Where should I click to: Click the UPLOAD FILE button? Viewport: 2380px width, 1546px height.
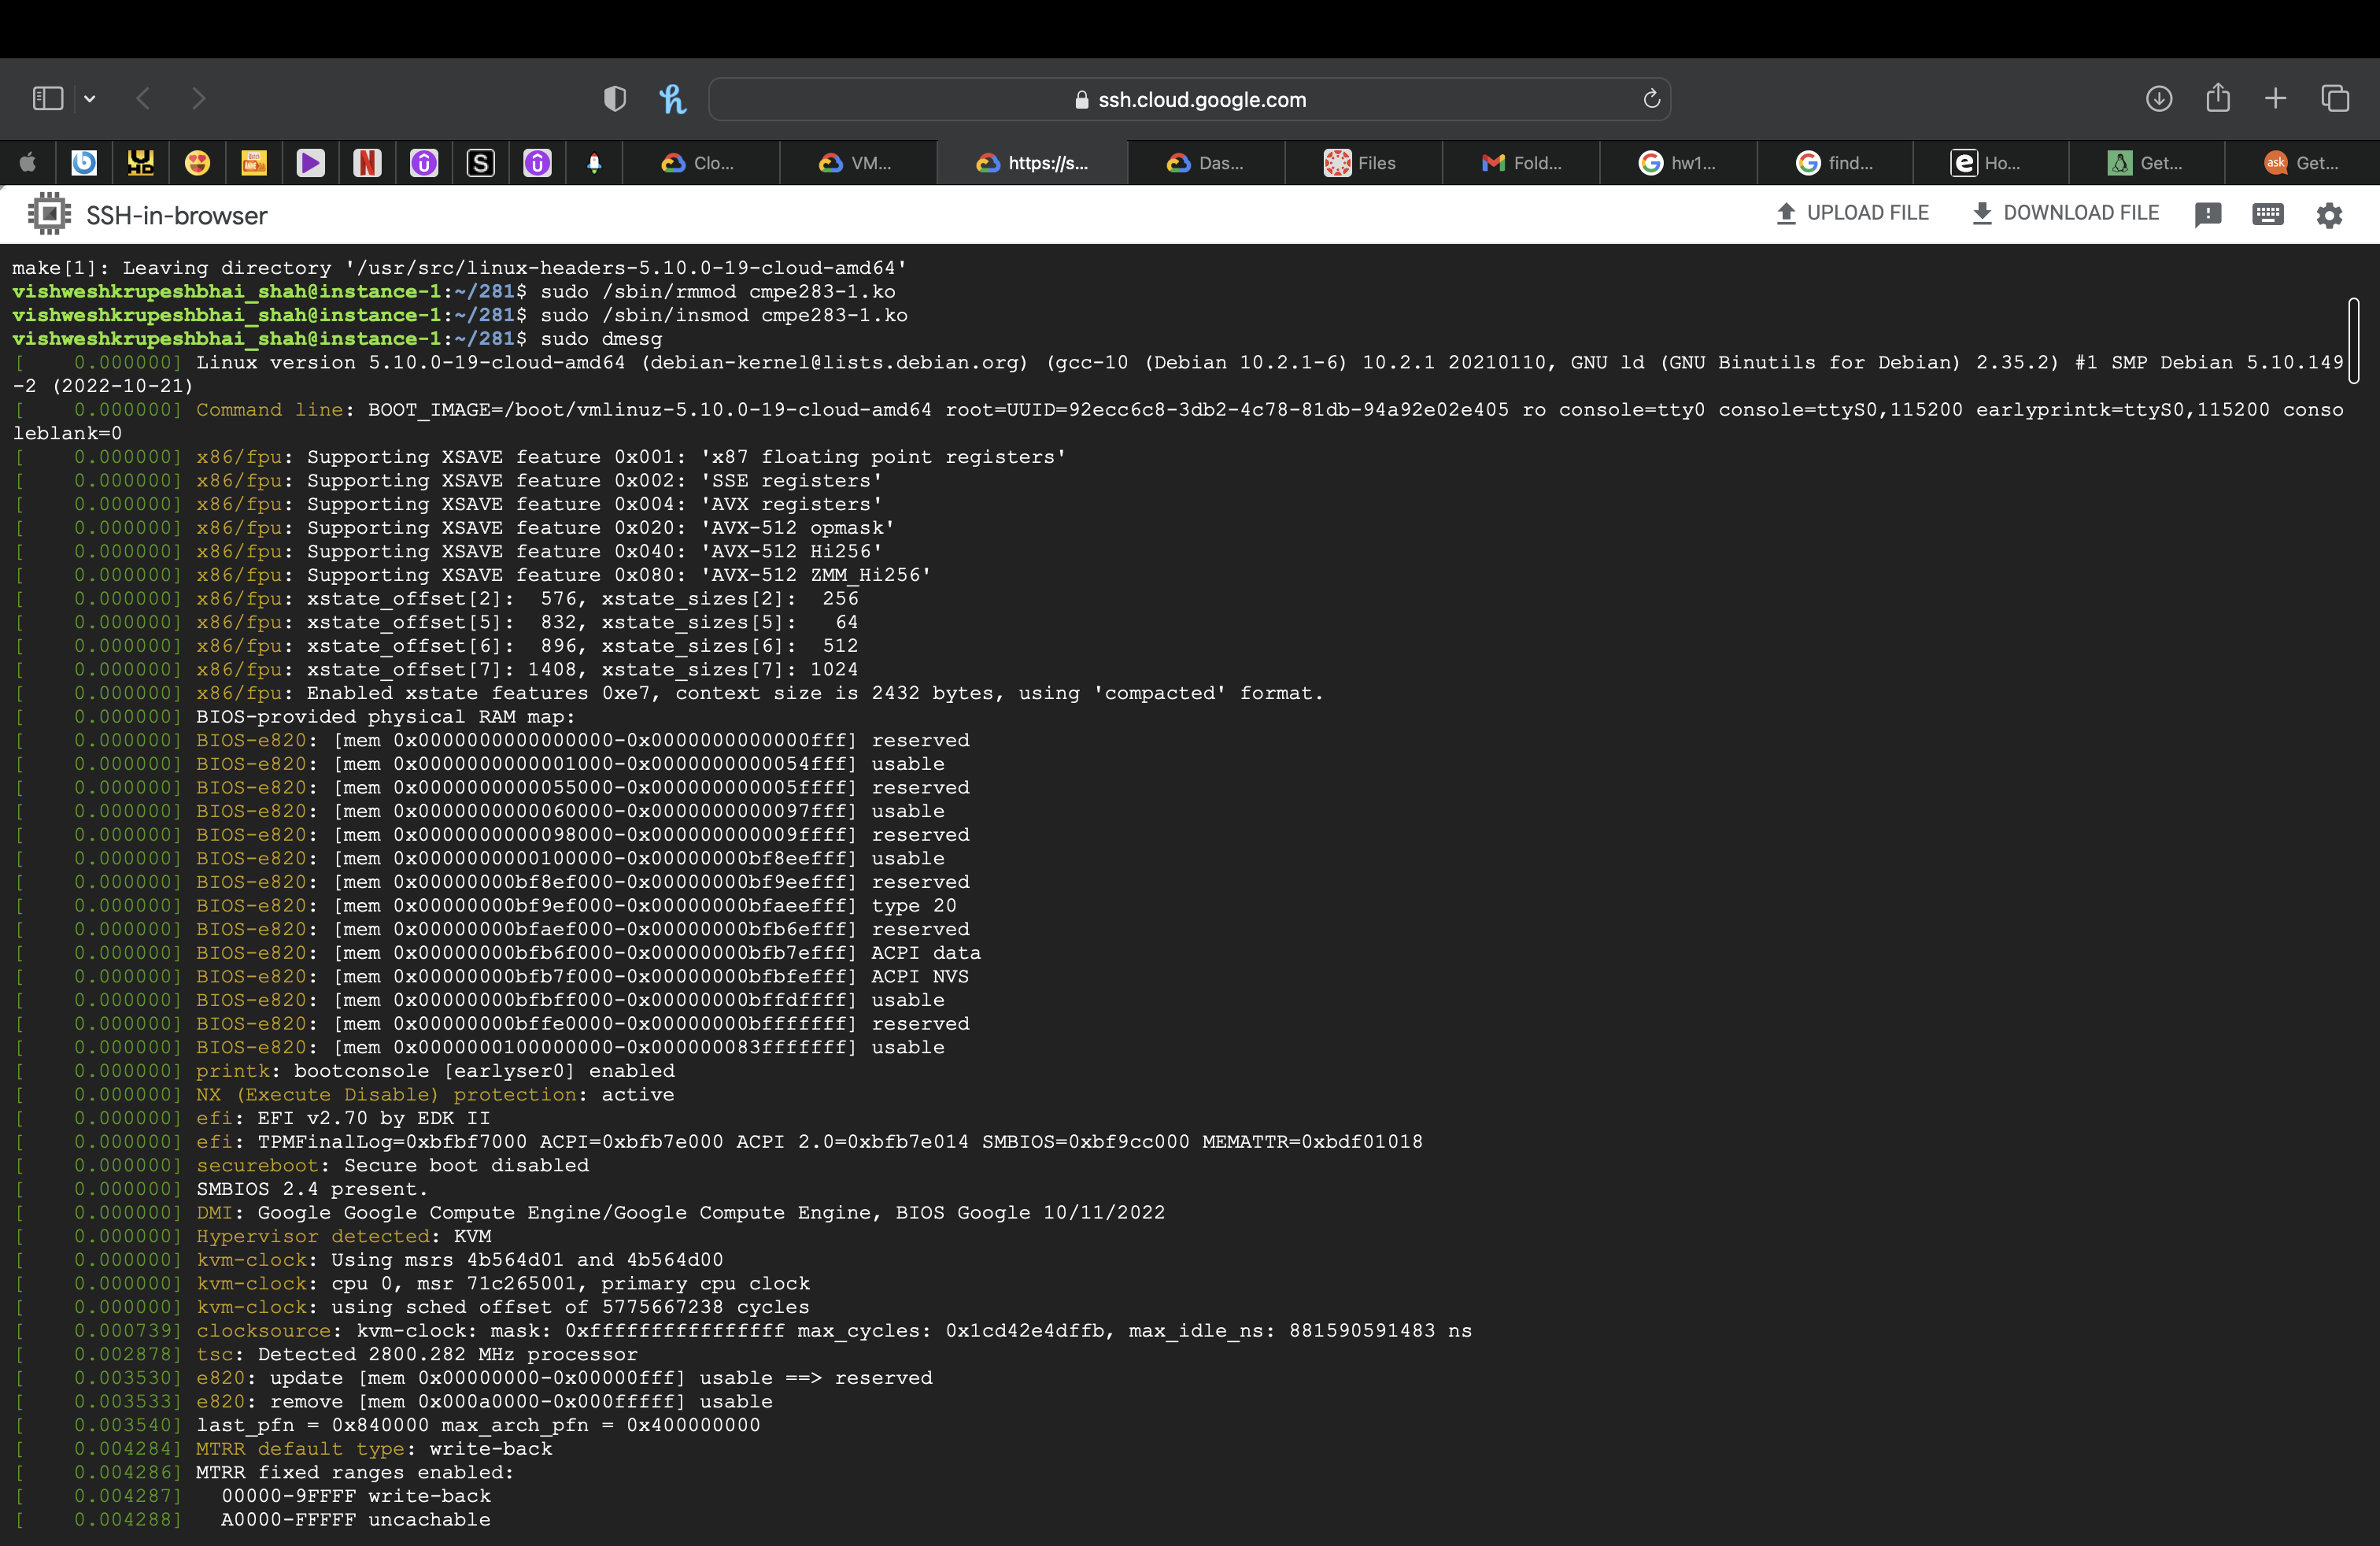tap(1852, 213)
